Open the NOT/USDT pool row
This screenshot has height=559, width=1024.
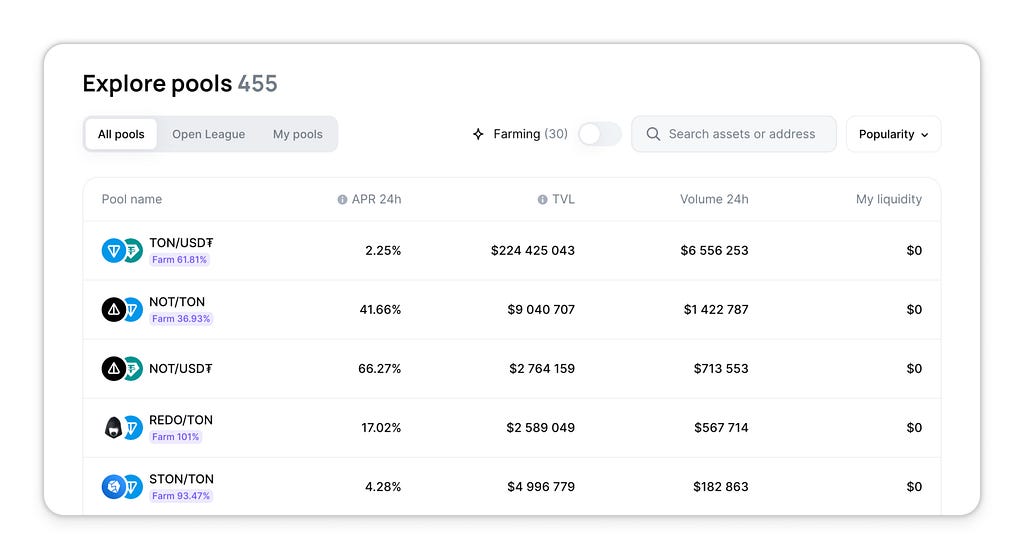click(x=512, y=369)
